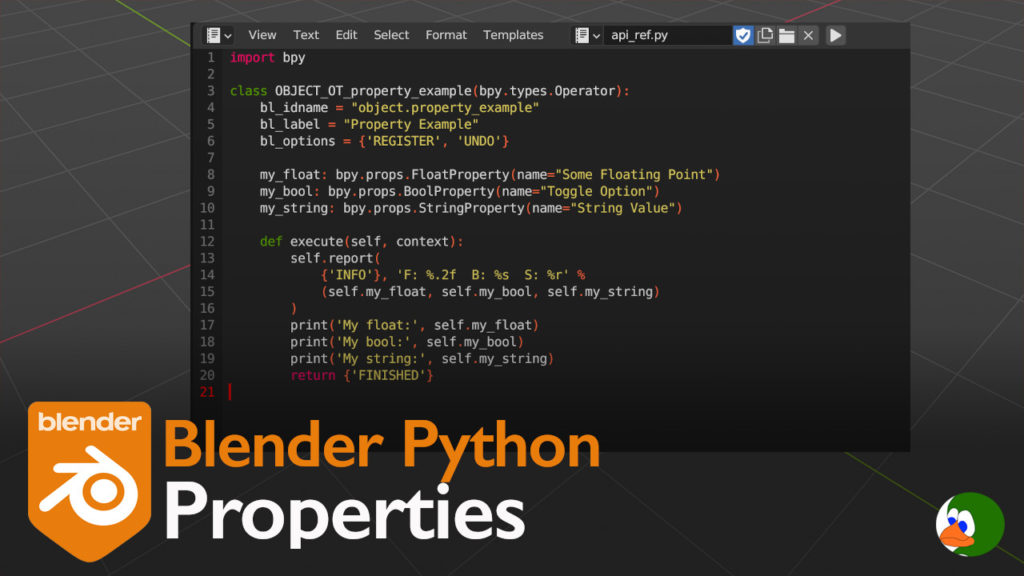Image resolution: width=1024 pixels, height=576 pixels.
Task: Click the green duck avatar icon
Action: tap(969, 524)
